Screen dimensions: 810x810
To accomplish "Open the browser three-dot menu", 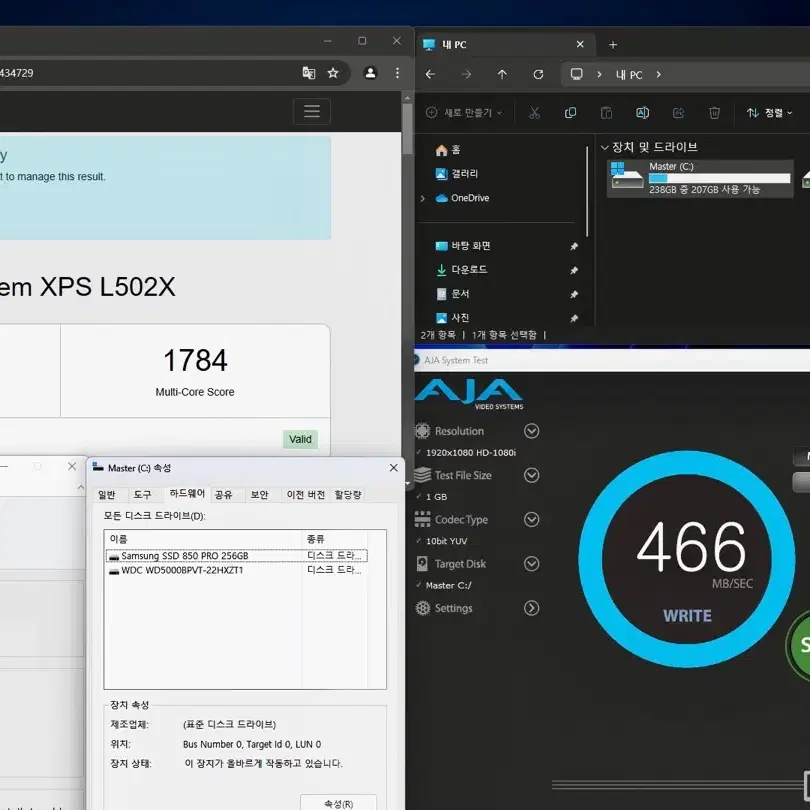I will point(397,73).
